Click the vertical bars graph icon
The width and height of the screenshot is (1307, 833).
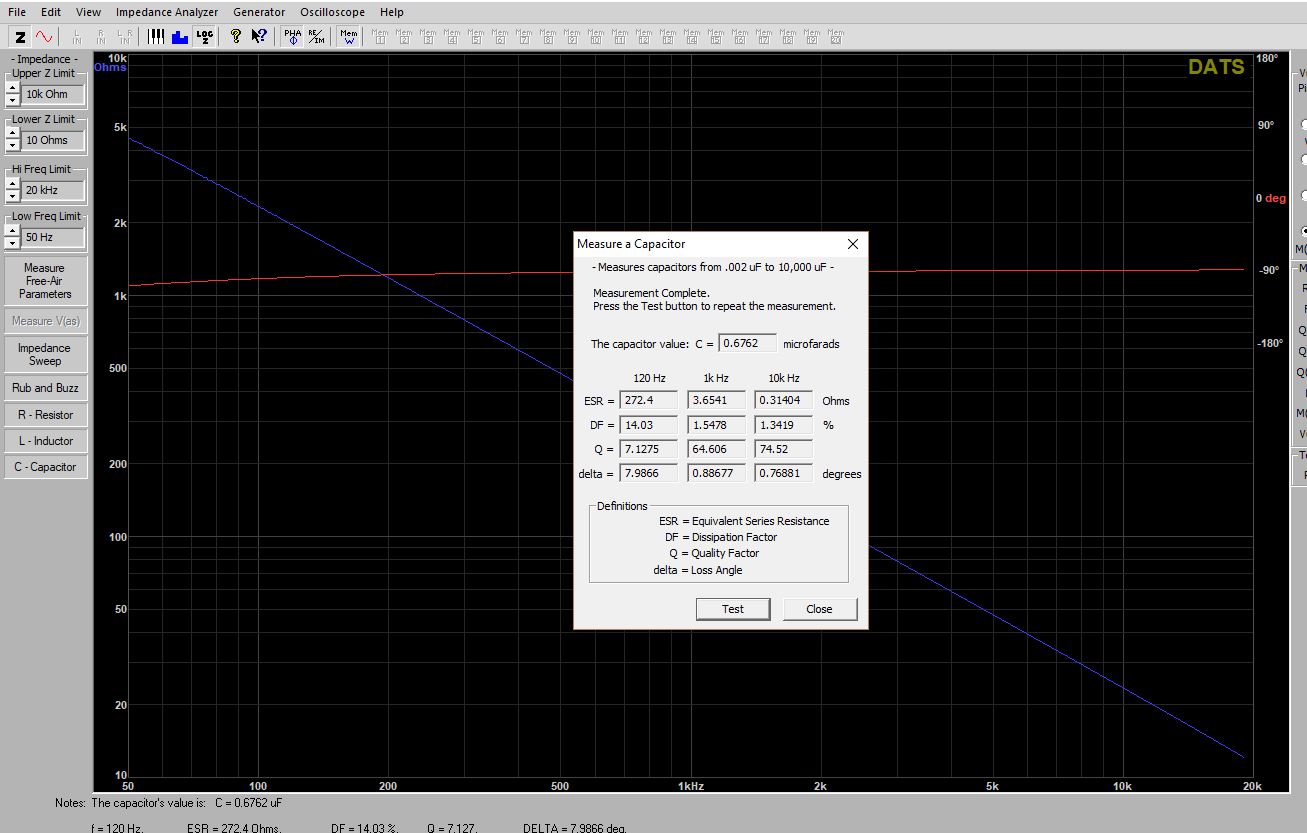click(x=156, y=36)
